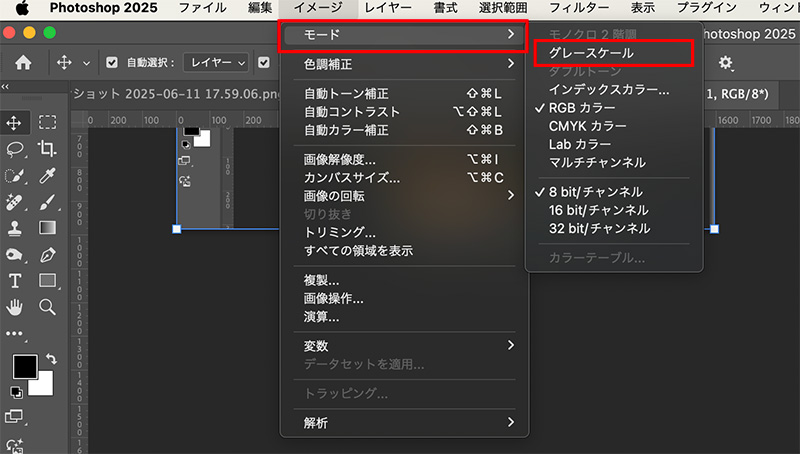Open the Apple menu

22,8
